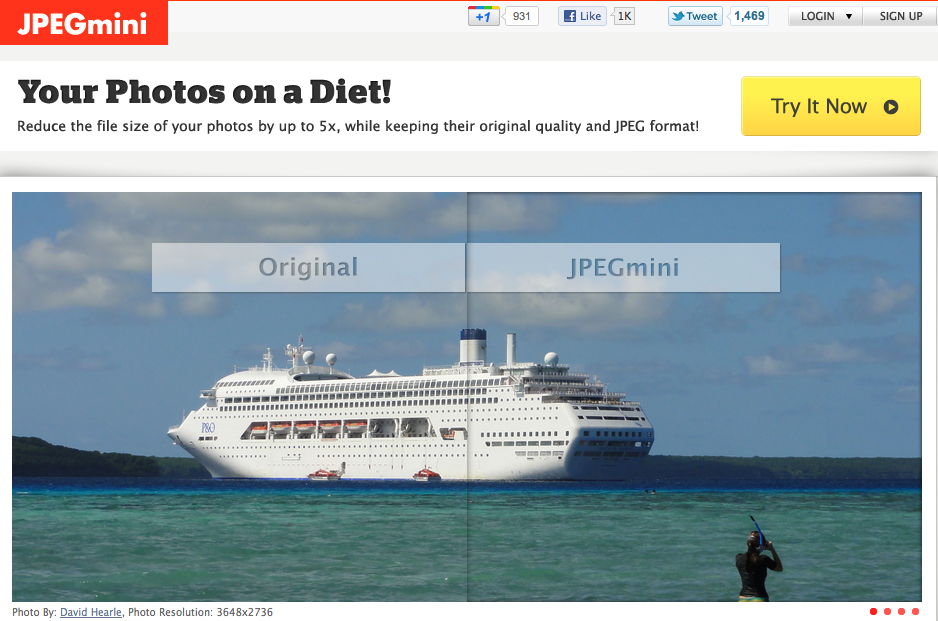
Task: Click the Google +1 button
Action: coord(483,16)
